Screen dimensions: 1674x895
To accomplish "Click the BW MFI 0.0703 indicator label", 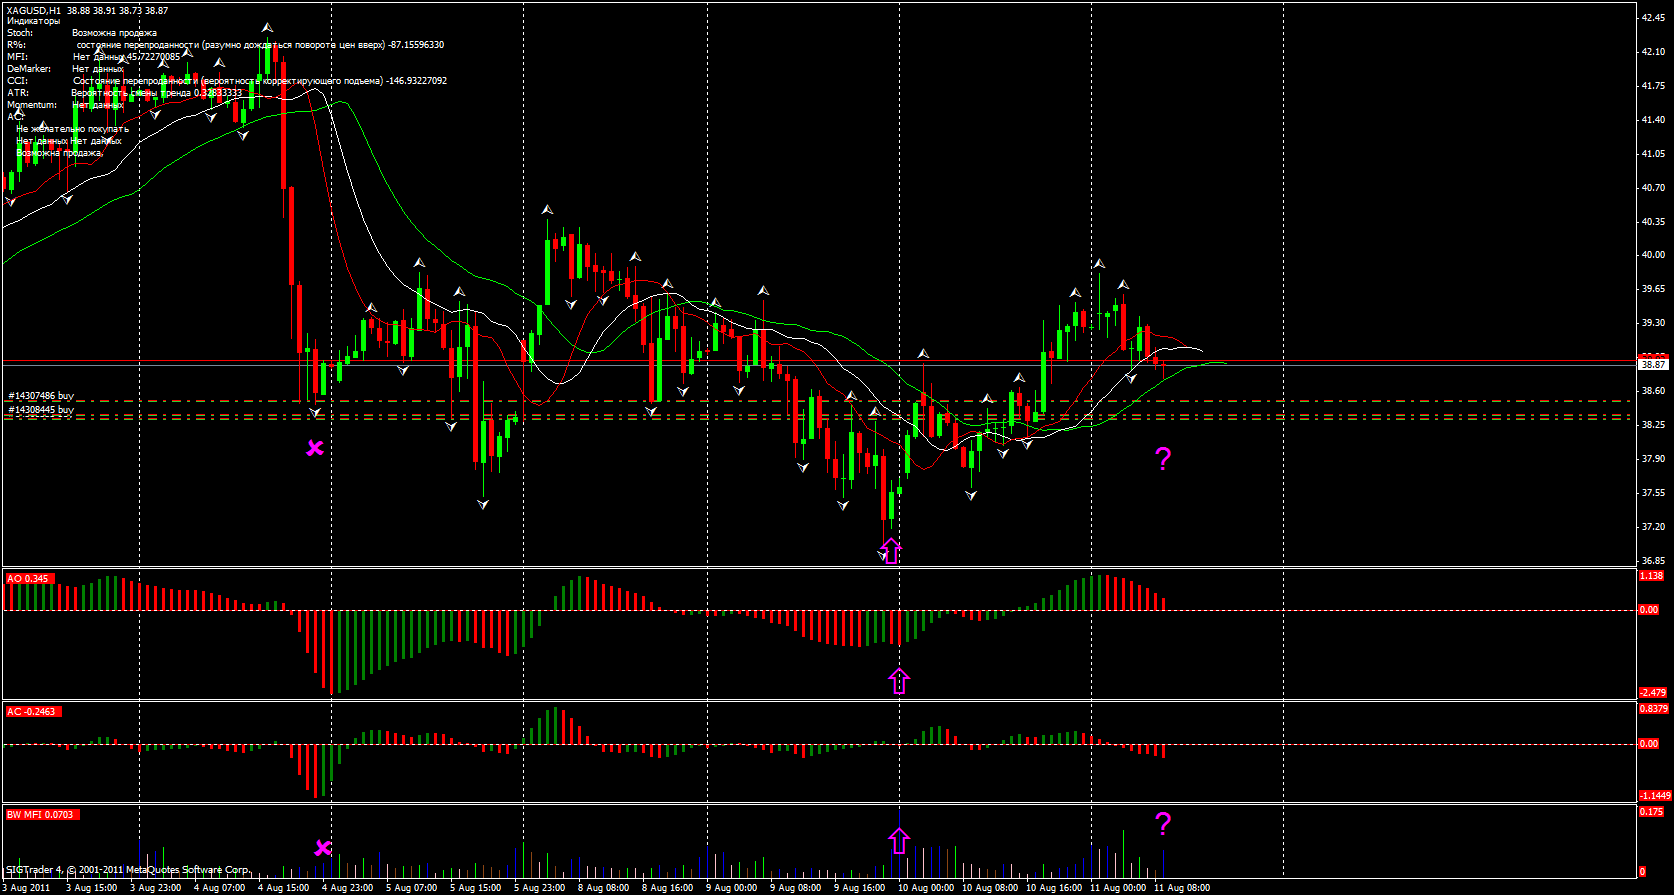I will click(x=42, y=815).
